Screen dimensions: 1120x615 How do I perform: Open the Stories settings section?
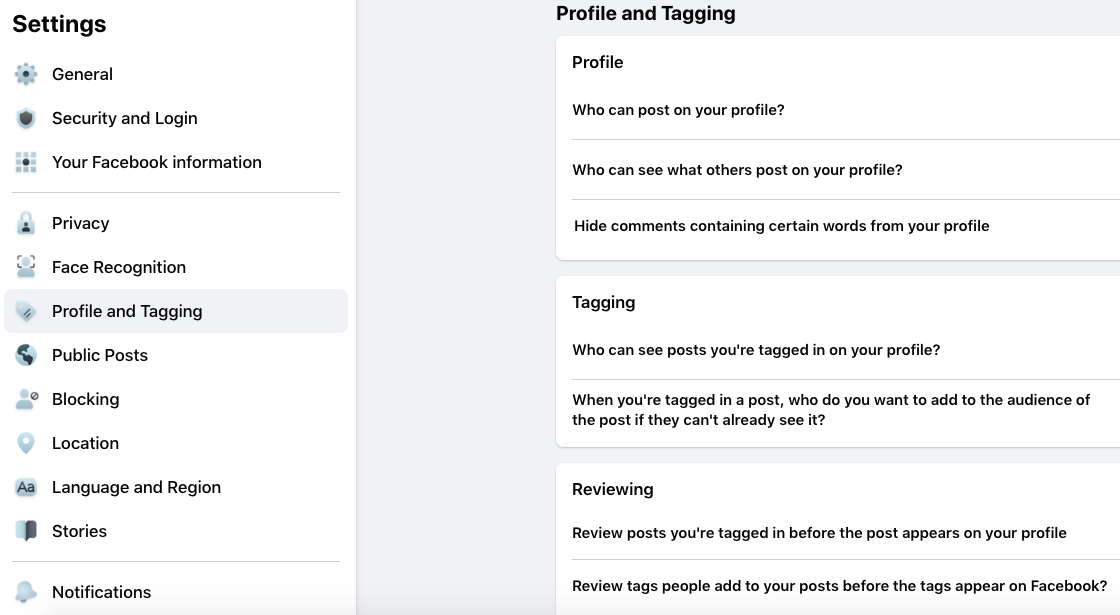point(79,531)
